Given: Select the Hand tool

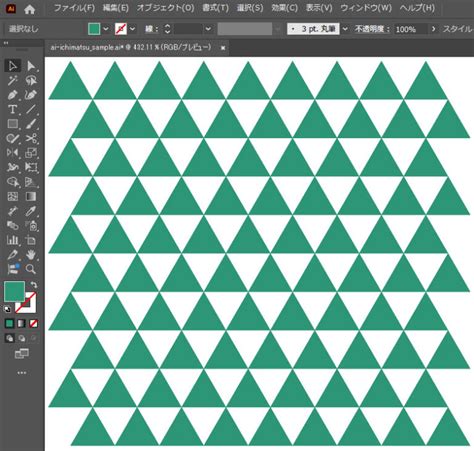Looking at the screenshot, I should 31,255.
